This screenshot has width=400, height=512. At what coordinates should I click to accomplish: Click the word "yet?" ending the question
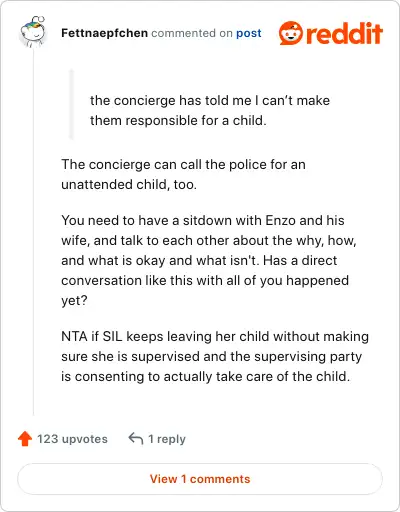pyautogui.click(x=74, y=301)
